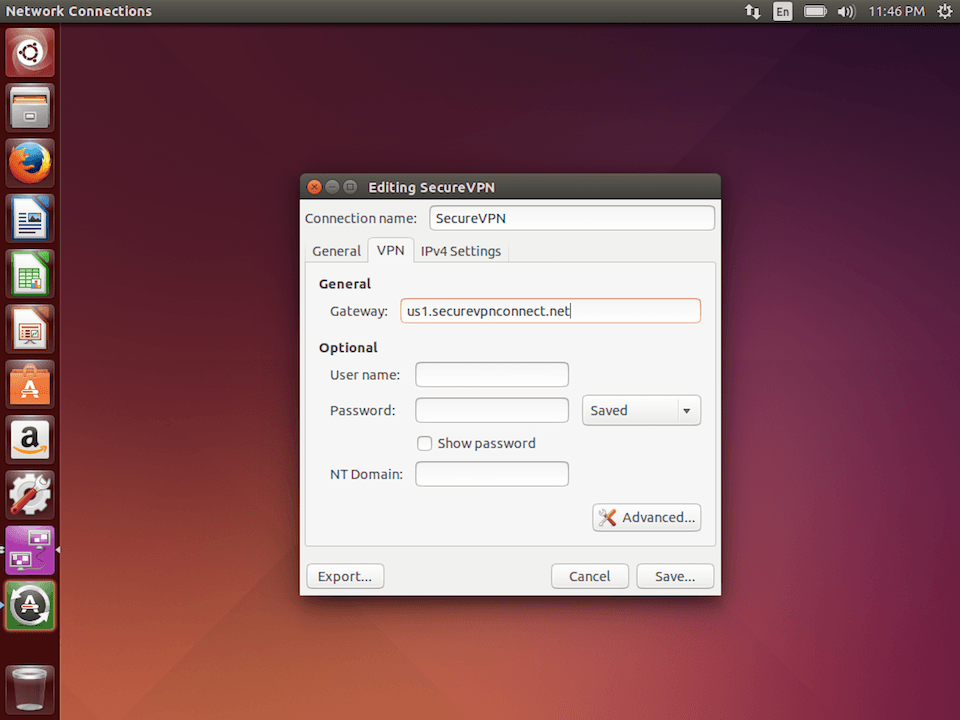Click Export to save the VPN configuration
Viewport: 960px width, 720px height.
pyautogui.click(x=345, y=576)
